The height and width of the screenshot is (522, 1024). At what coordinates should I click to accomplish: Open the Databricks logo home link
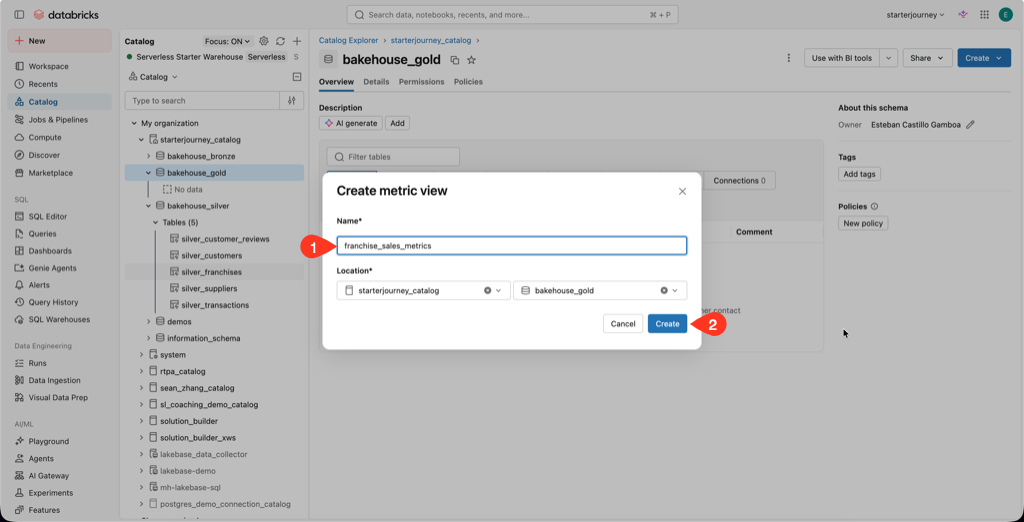coord(66,14)
